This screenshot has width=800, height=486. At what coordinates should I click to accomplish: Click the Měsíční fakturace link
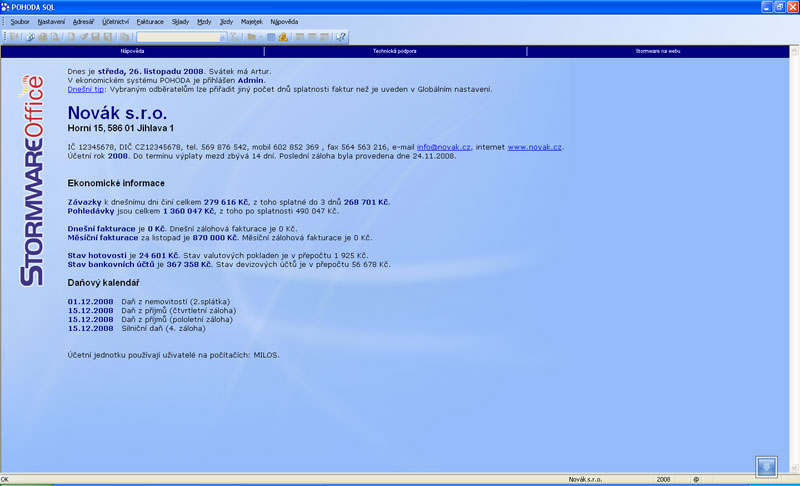tap(103, 238)
